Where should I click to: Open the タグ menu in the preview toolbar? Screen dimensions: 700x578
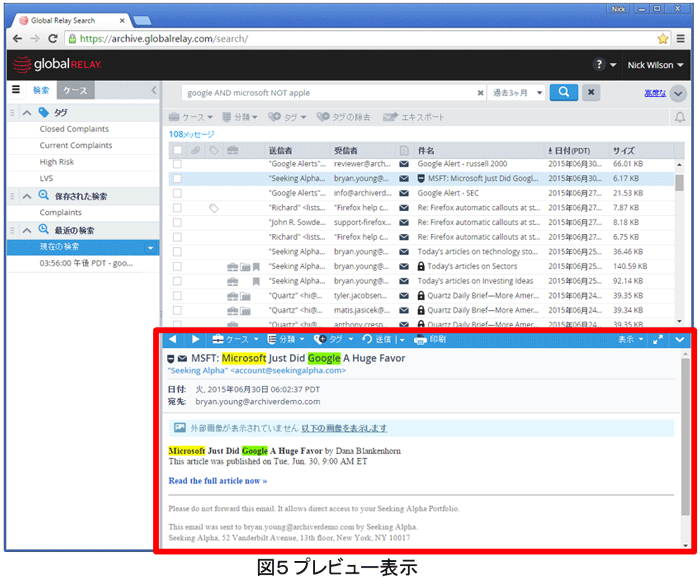pyautogui.click(x=333, y=339)
